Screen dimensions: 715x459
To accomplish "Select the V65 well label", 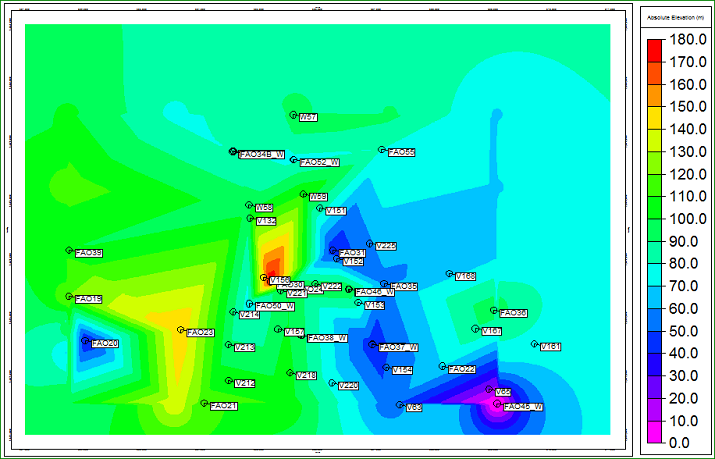I will click(503, 392).
